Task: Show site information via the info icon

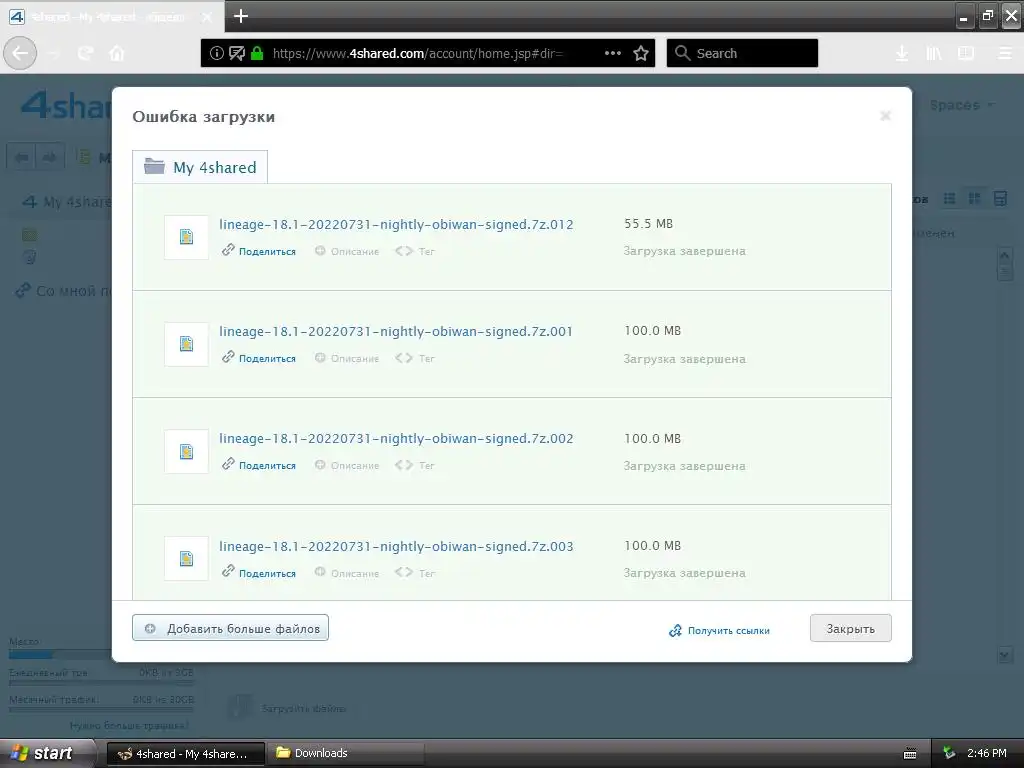Action: 216,53
